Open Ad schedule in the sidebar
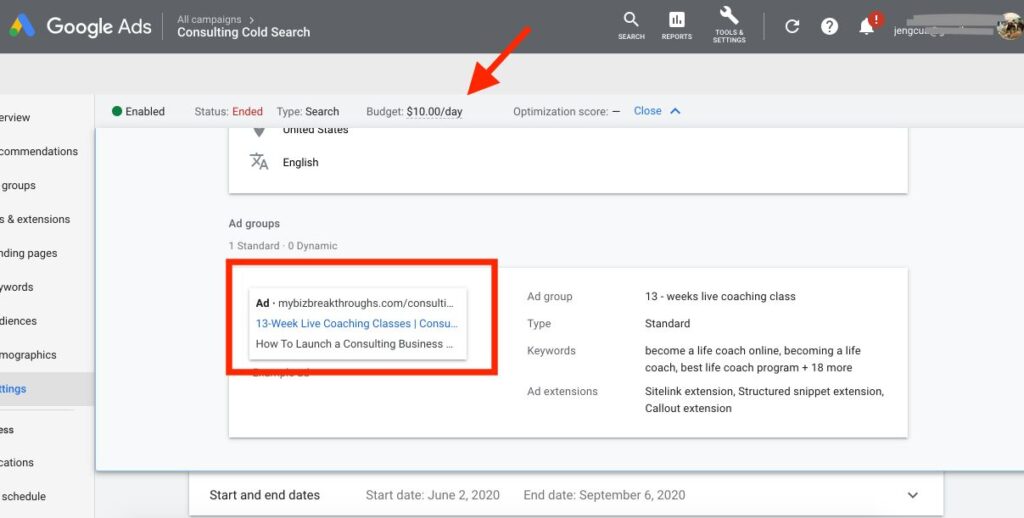The height and width of the screenshot is (518, 1024). click(23, 496)
